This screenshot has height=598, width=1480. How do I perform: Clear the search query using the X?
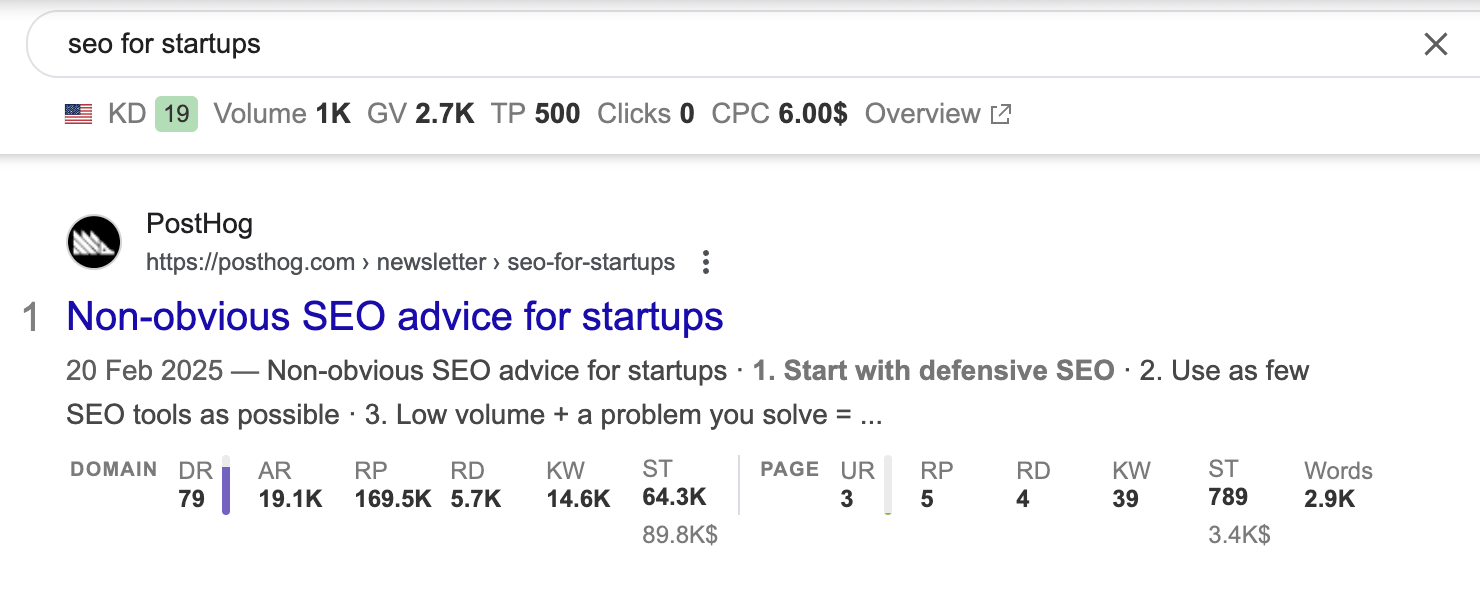[1436, 44]
